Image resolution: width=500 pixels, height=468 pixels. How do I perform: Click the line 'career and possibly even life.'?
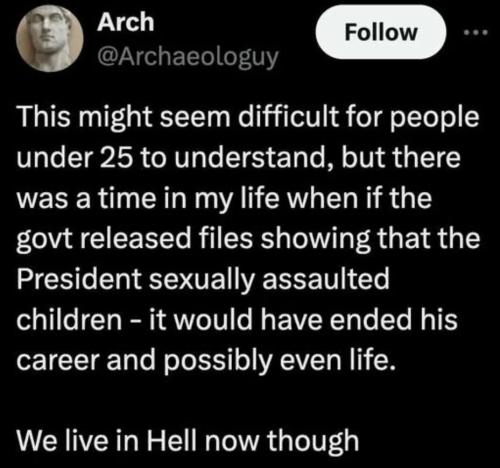(206, 361)
